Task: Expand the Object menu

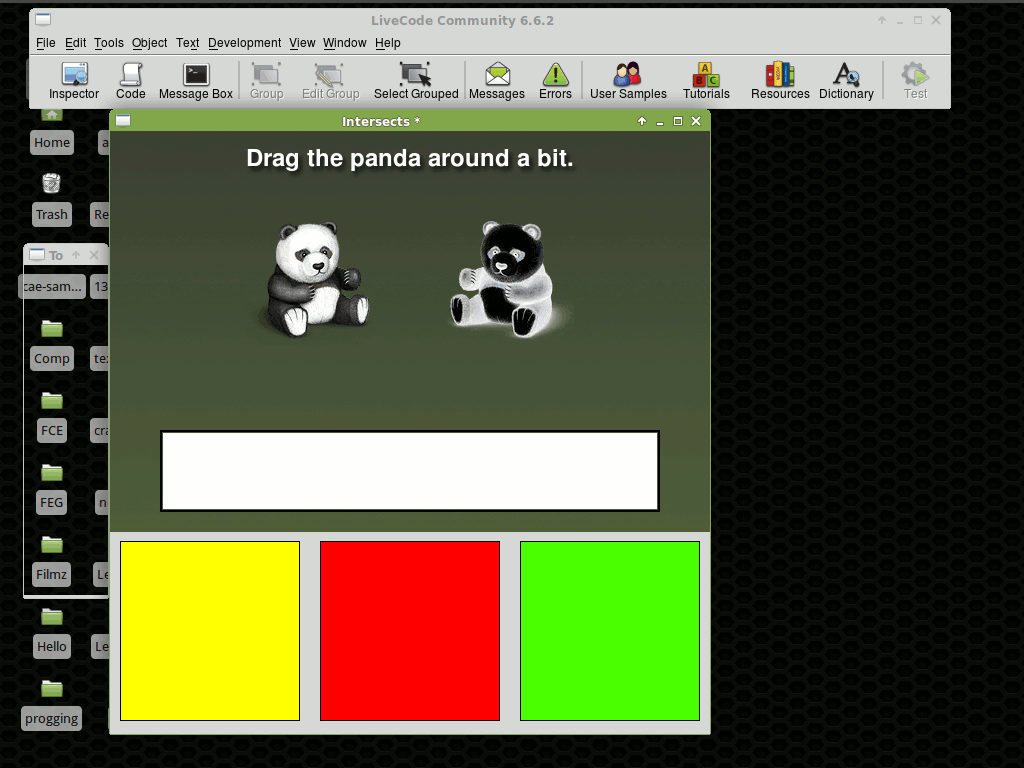Action: (x=150, y=43)
